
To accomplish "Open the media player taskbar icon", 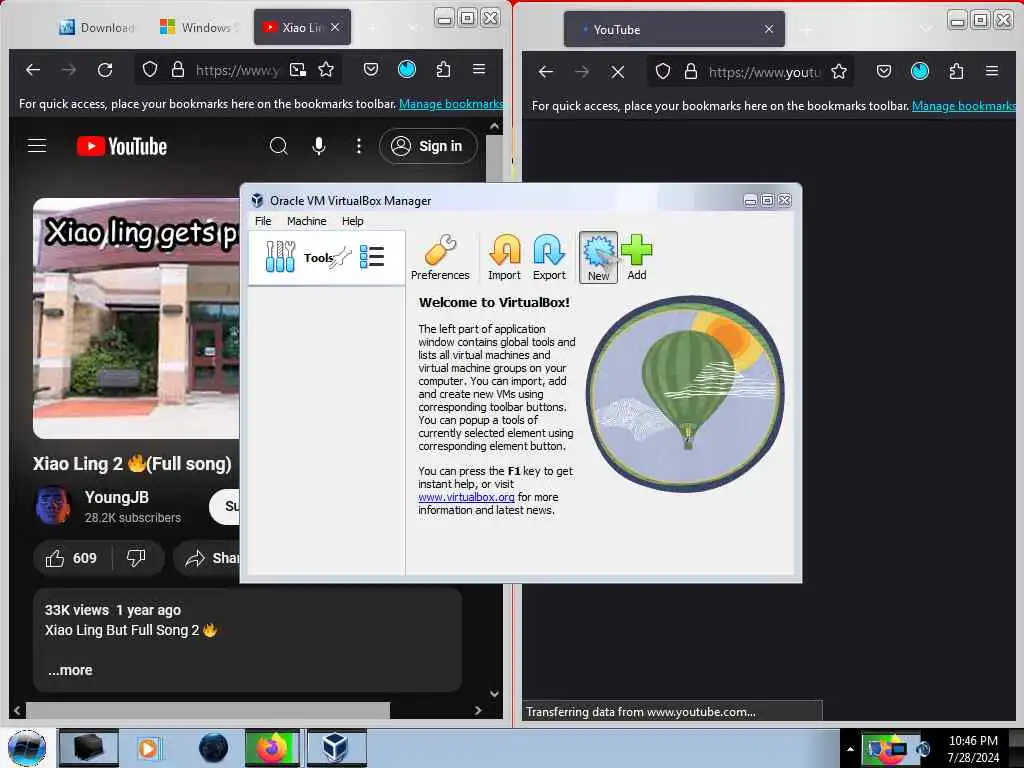I will tap(148, 748).
